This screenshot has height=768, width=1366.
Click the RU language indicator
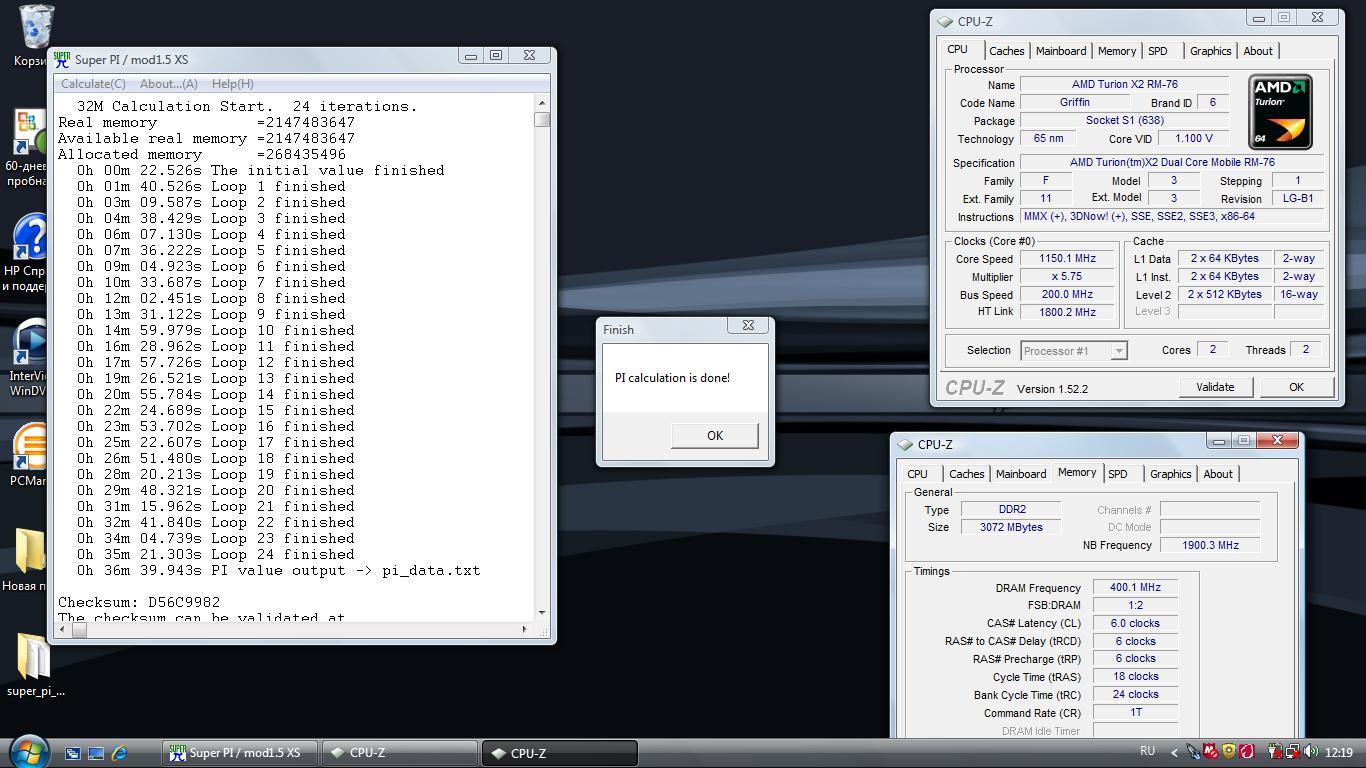click(1147, 751)
